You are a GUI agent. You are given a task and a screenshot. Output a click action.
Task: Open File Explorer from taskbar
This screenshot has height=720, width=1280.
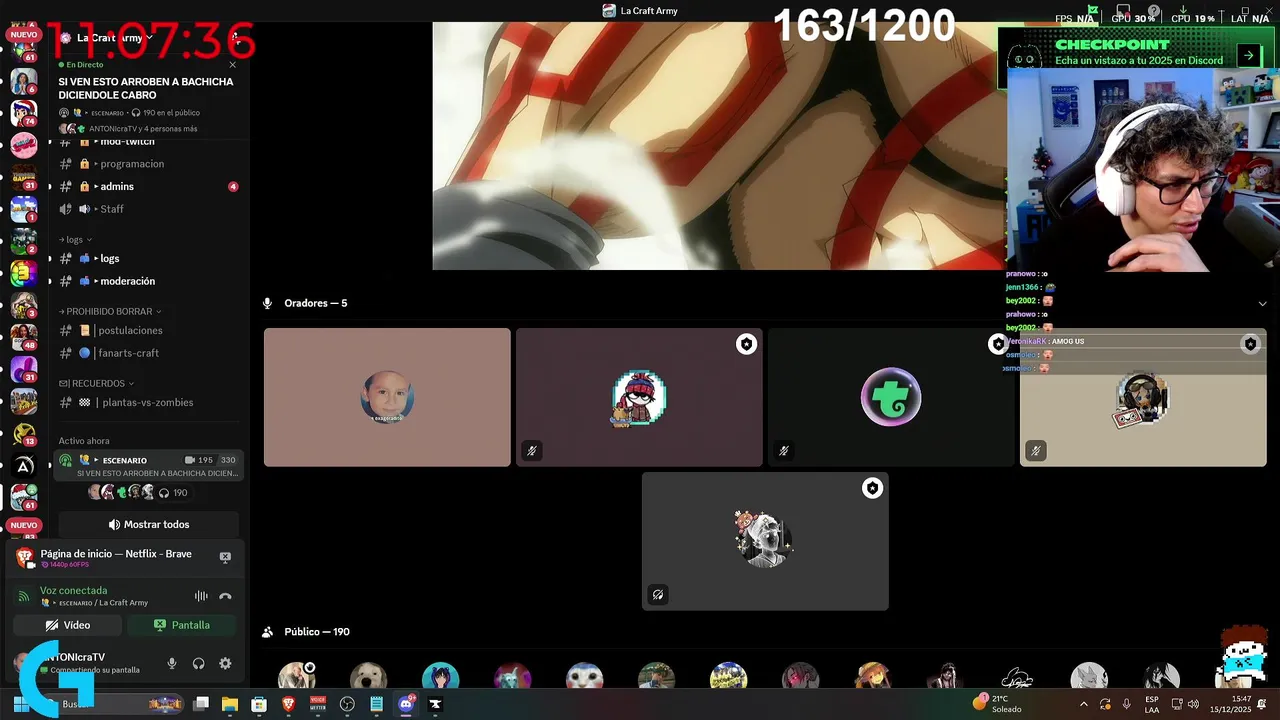coord(230,704)
